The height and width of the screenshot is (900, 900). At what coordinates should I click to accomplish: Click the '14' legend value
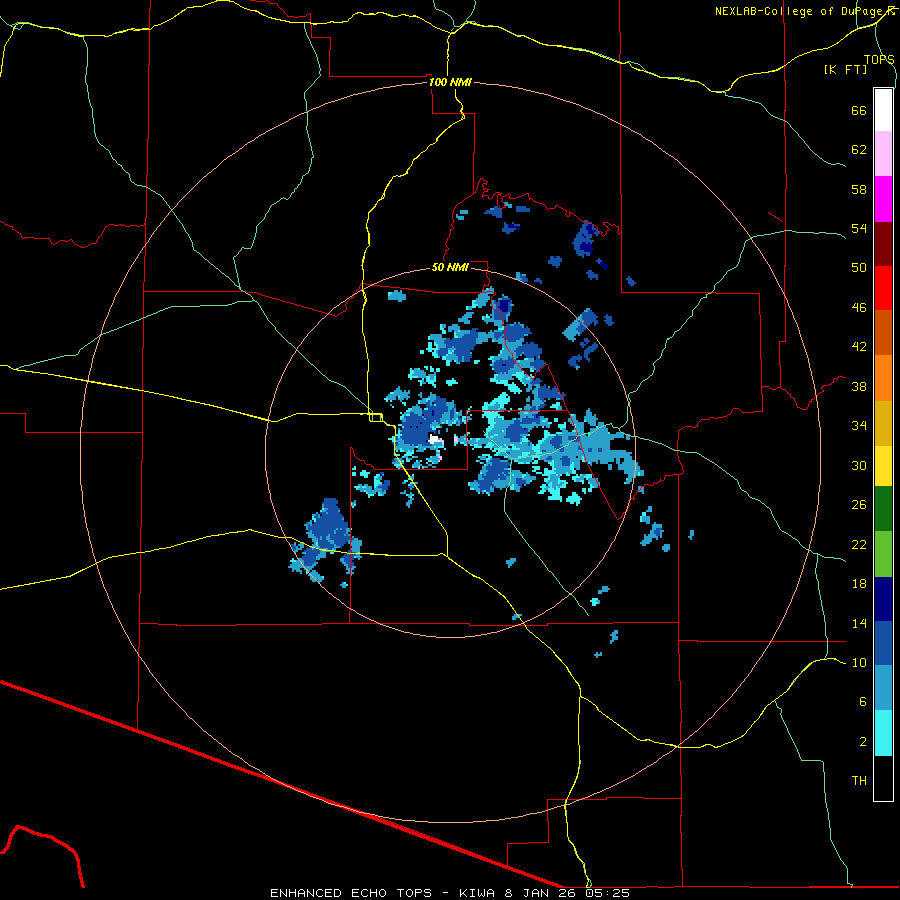(x=859, y=623)
